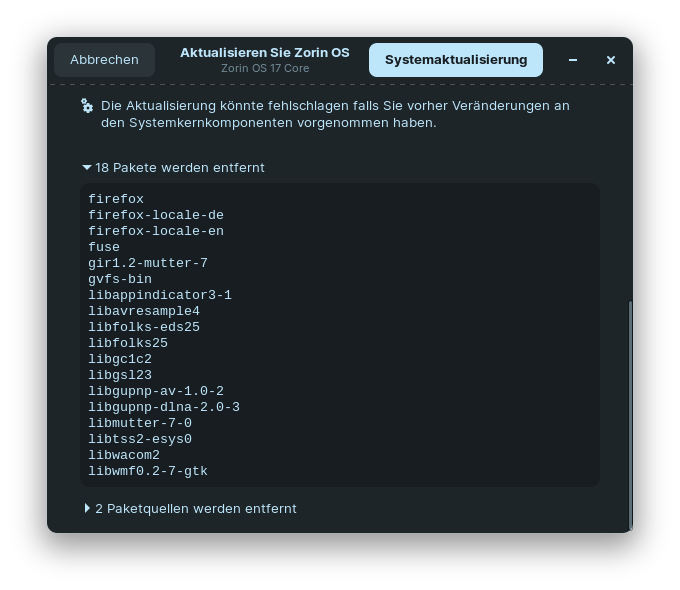680x590 pixels.
Task: Select the libfolks25 line
Action: coord(128,343)
